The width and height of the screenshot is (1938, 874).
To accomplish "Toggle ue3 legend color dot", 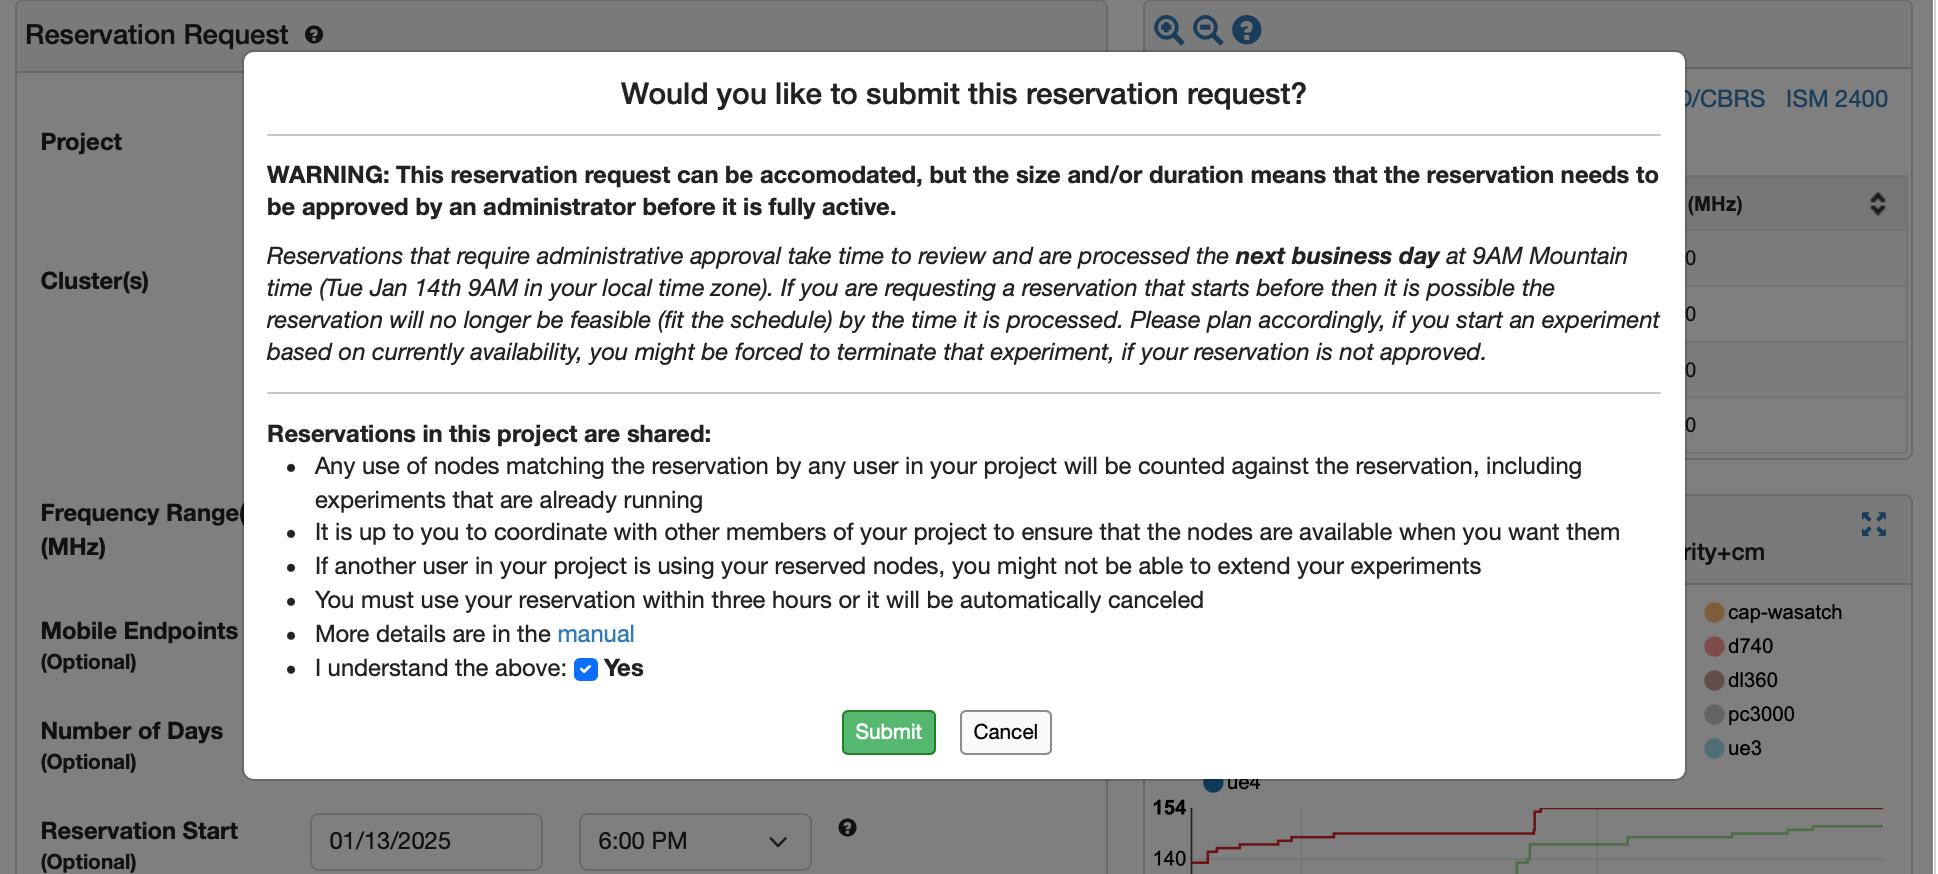I will point(1714,748).
